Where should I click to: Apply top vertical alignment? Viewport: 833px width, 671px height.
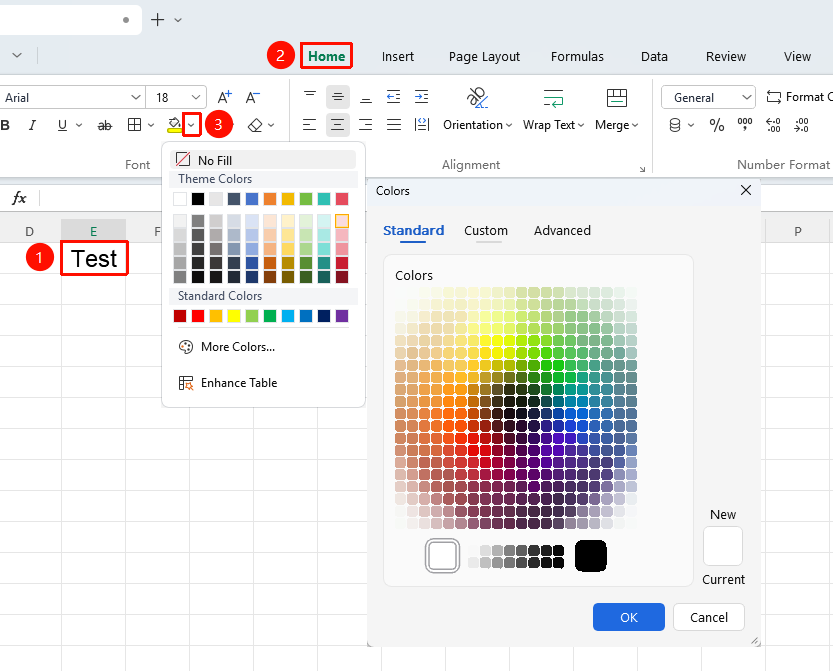310,97
